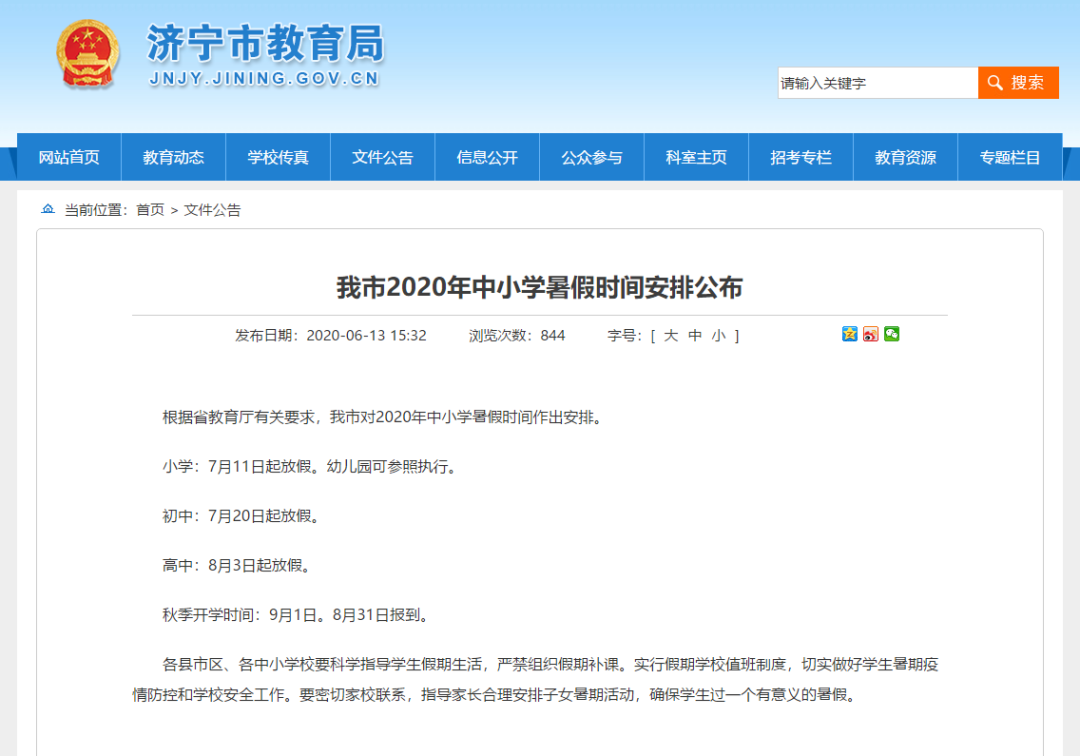
Task: Set font size to medium (中)
Action: point(695,336)
